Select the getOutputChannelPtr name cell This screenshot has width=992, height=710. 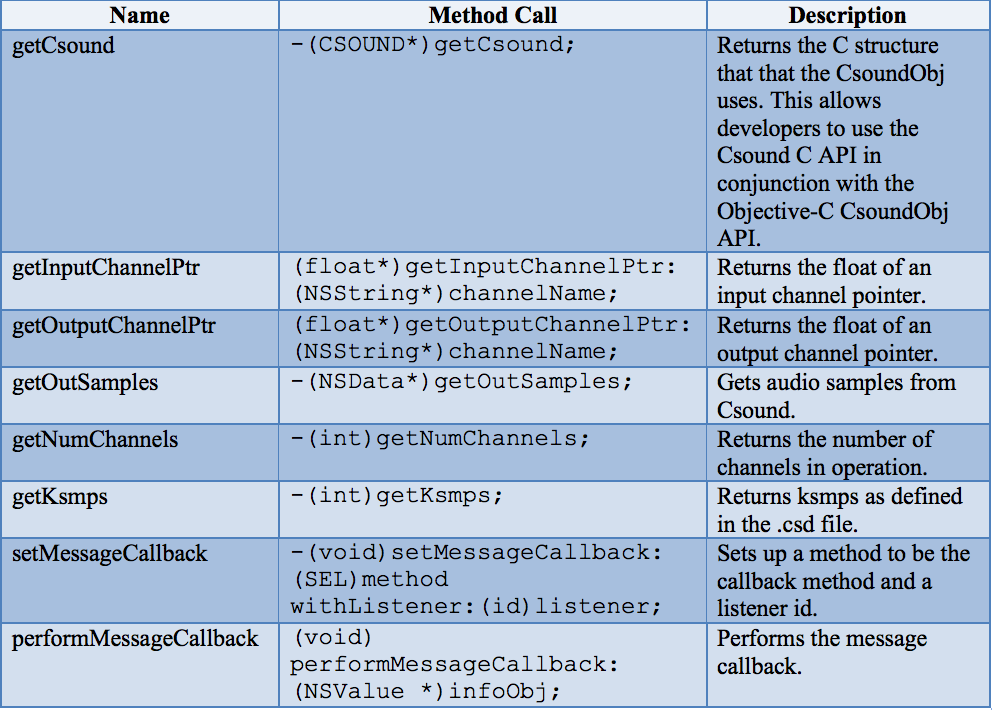(x=140, y=338)
